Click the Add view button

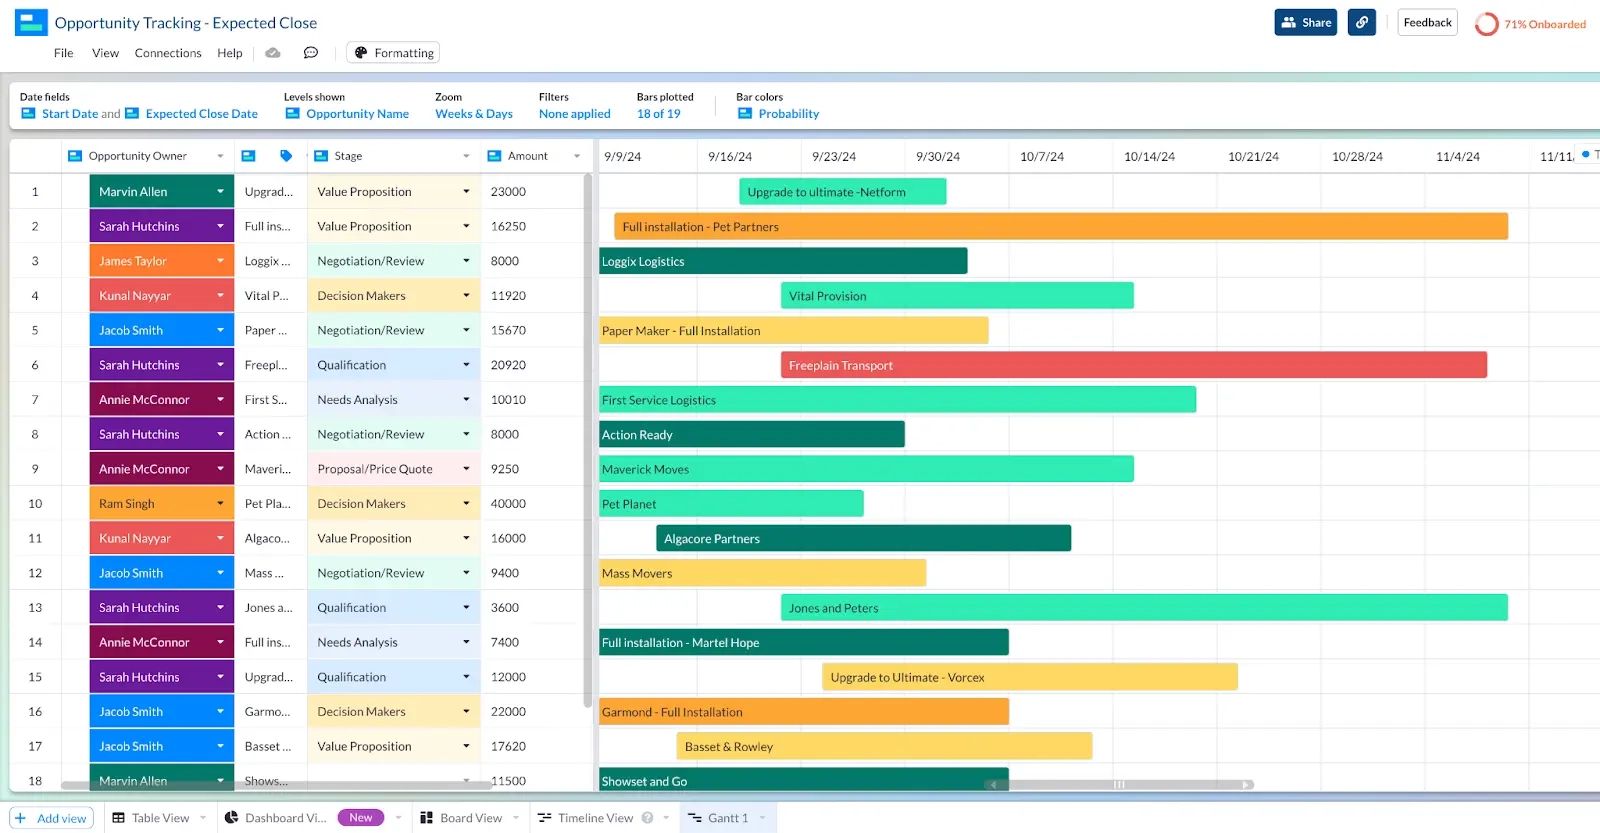point(51,818)
